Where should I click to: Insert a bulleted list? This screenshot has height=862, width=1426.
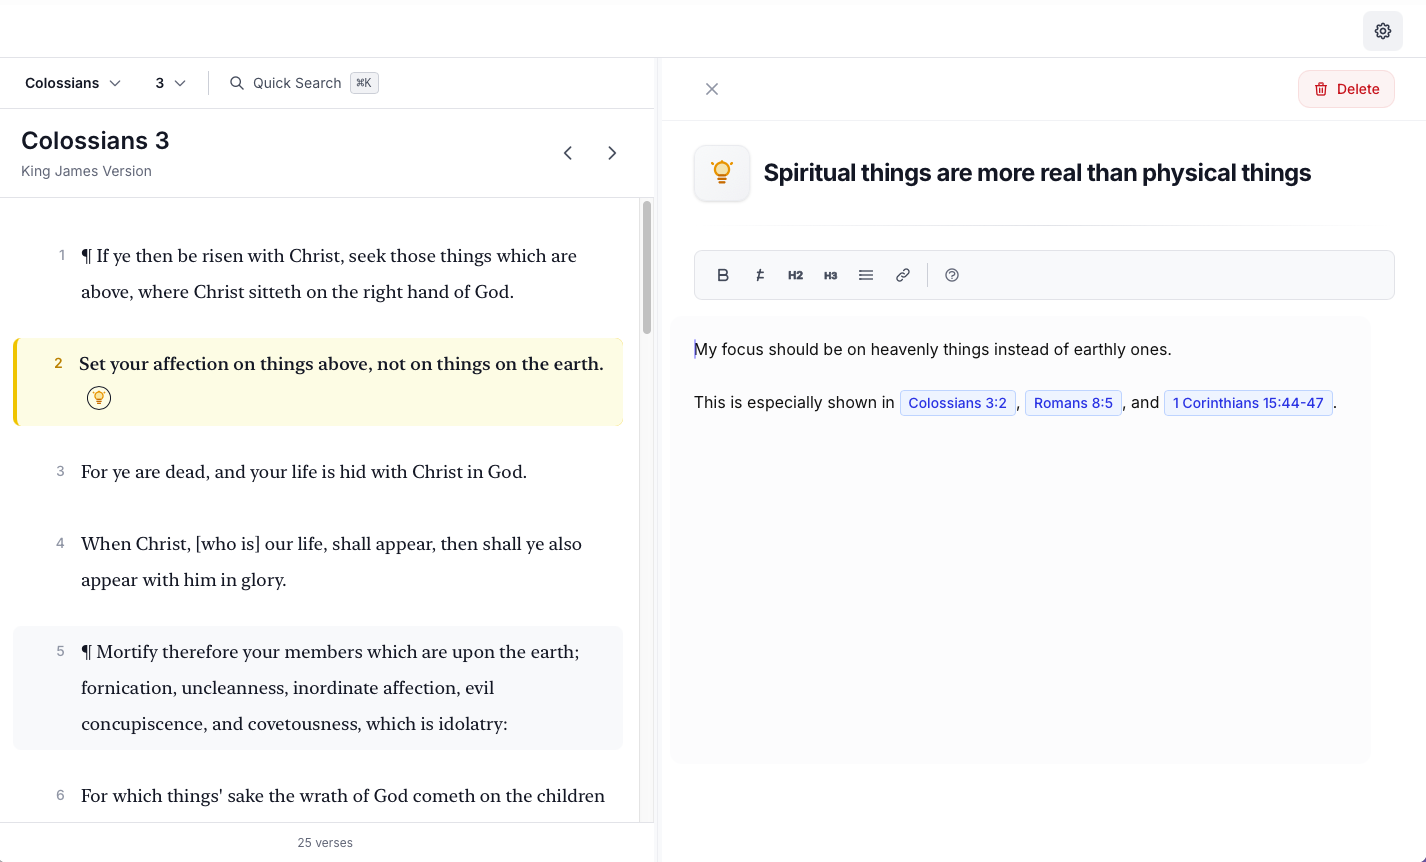(x=866, y=274)
